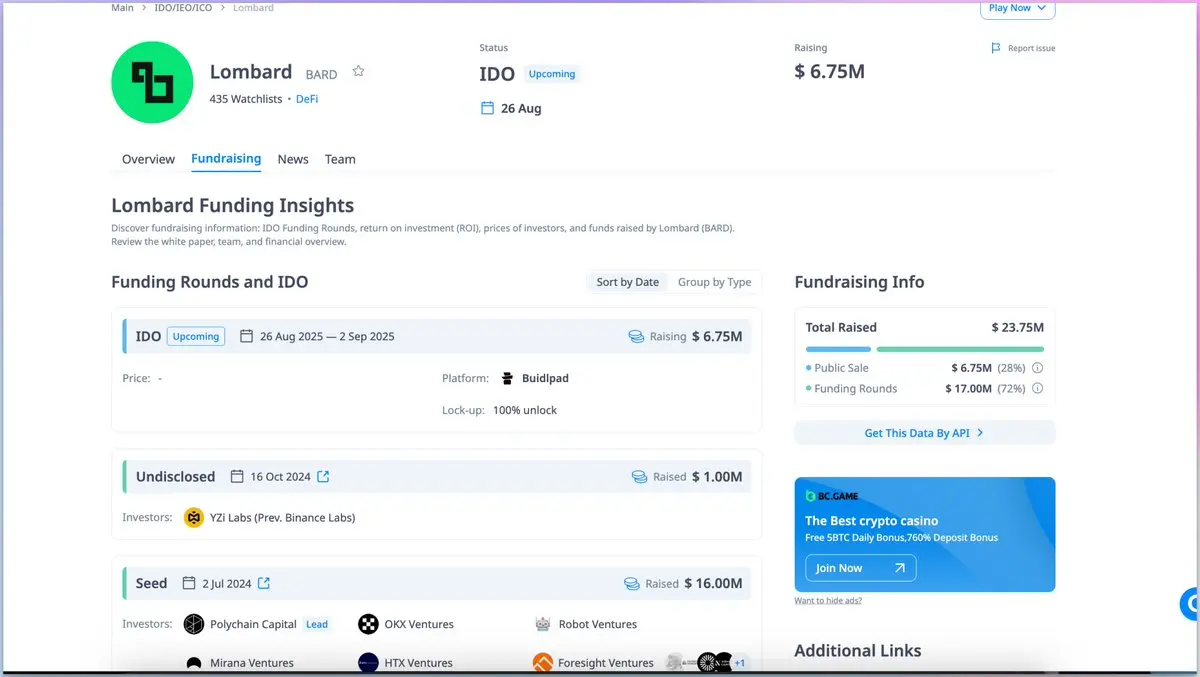Click the HTX Ventures investor name

click(419, 663)
